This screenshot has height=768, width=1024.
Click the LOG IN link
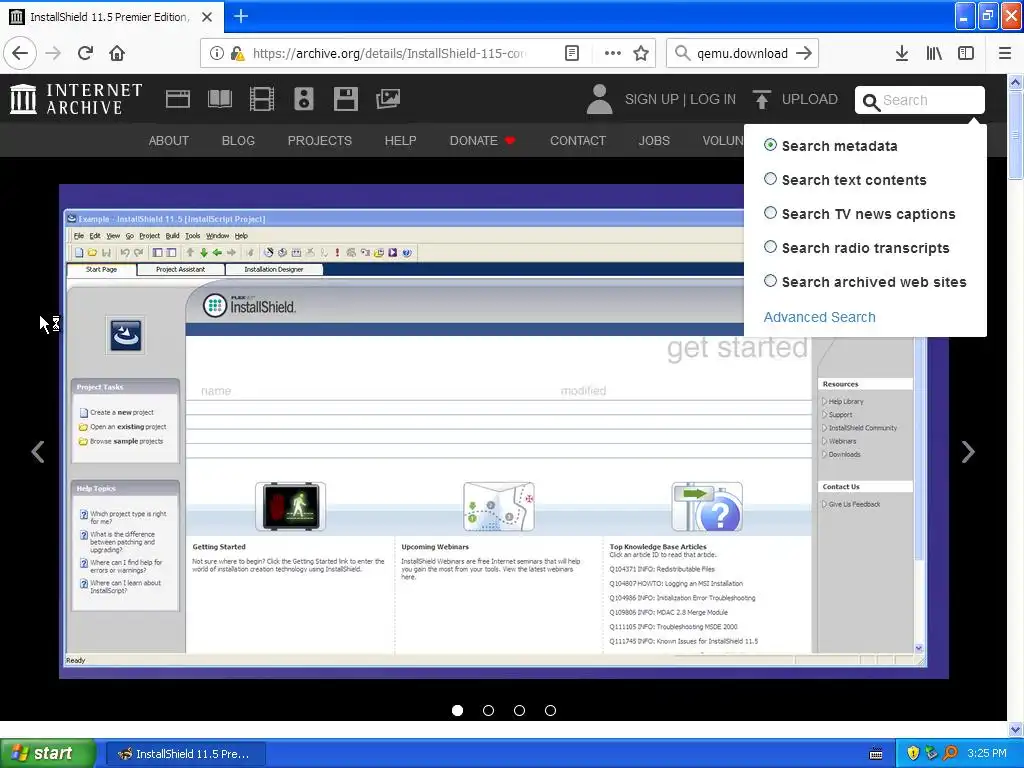pyautogui.click(x=712, y=99)
